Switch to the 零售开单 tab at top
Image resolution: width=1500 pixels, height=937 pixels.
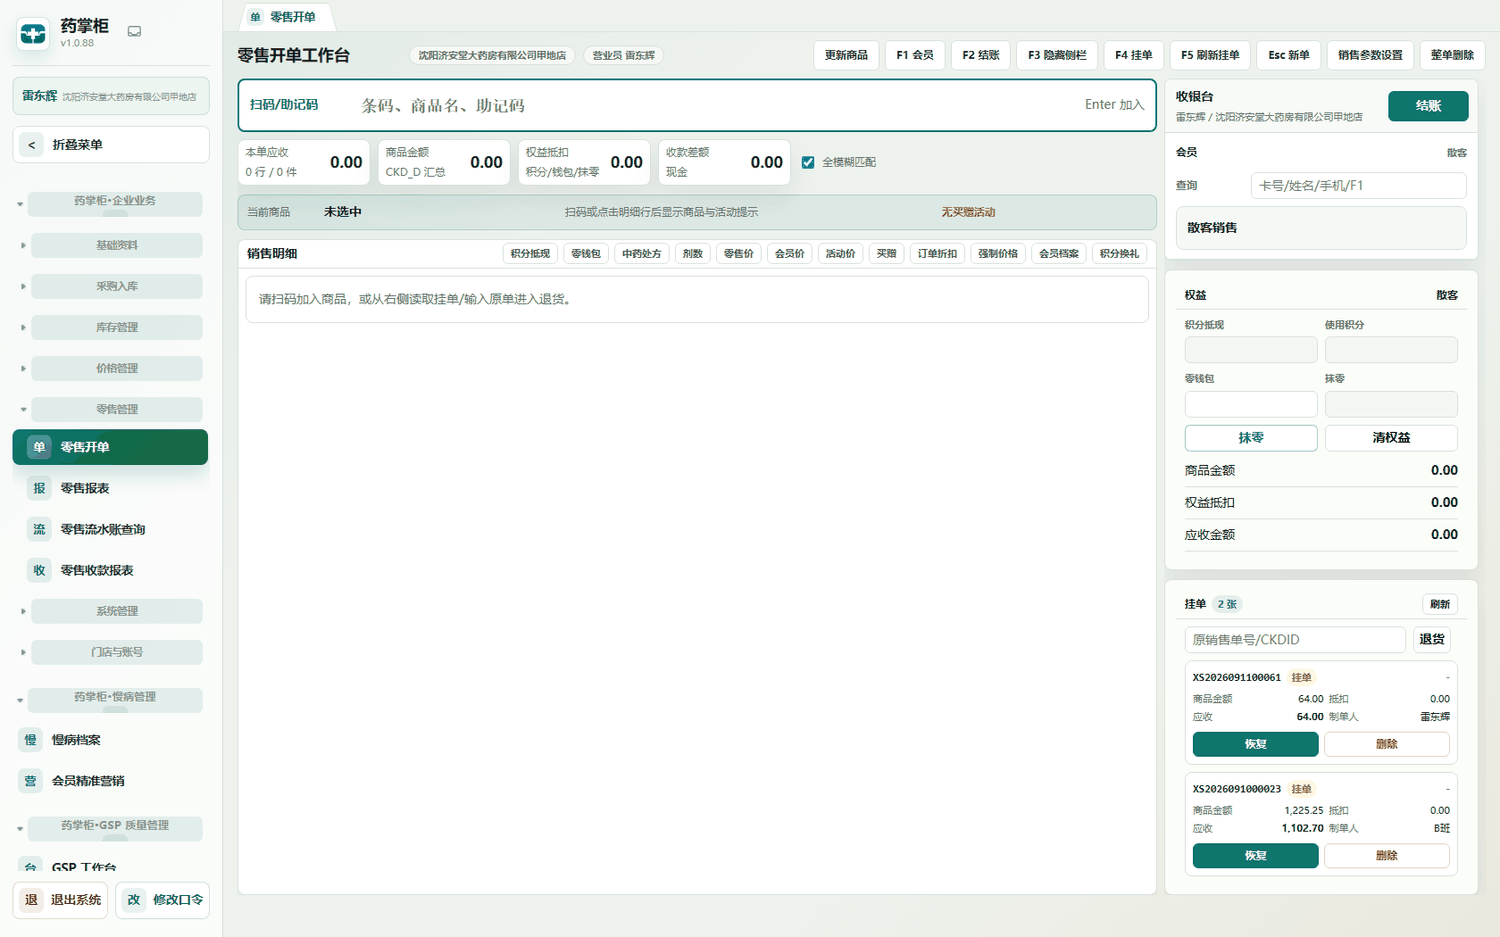[x=287, y=17]
